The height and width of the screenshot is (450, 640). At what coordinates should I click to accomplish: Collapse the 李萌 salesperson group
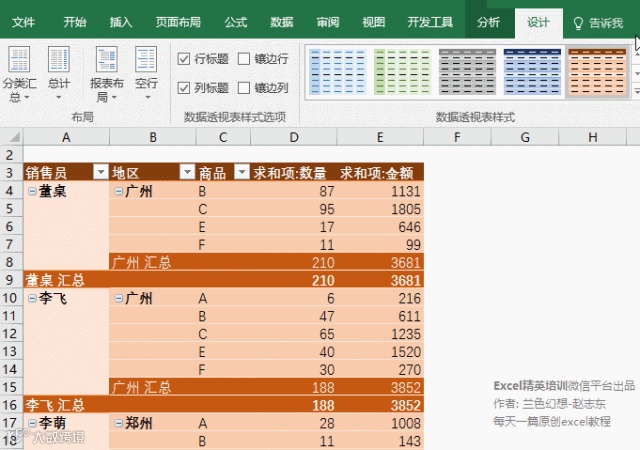(x=32, y=423)
